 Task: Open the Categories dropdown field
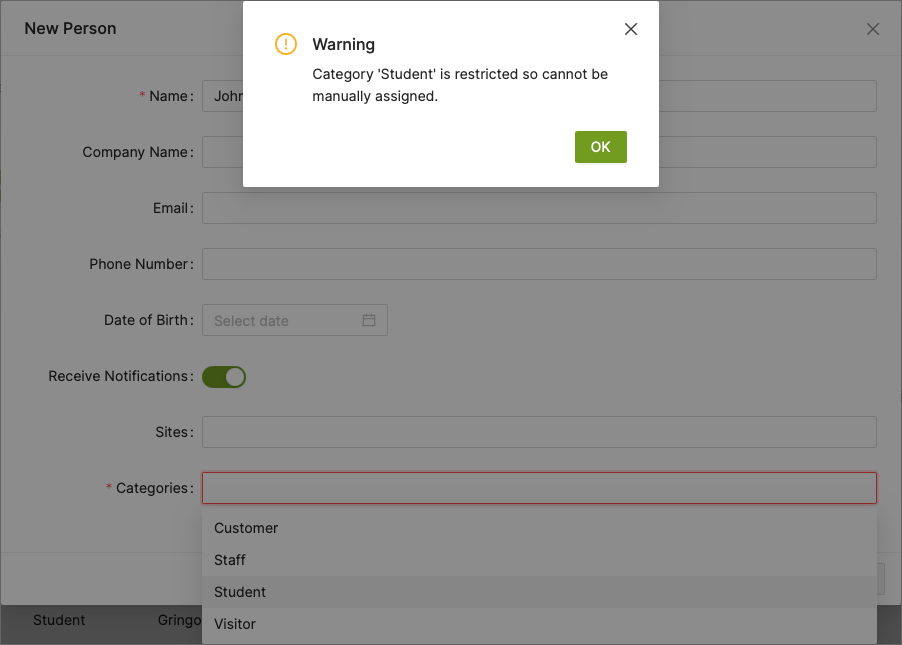pyautogui.click(x=539, y=488)
